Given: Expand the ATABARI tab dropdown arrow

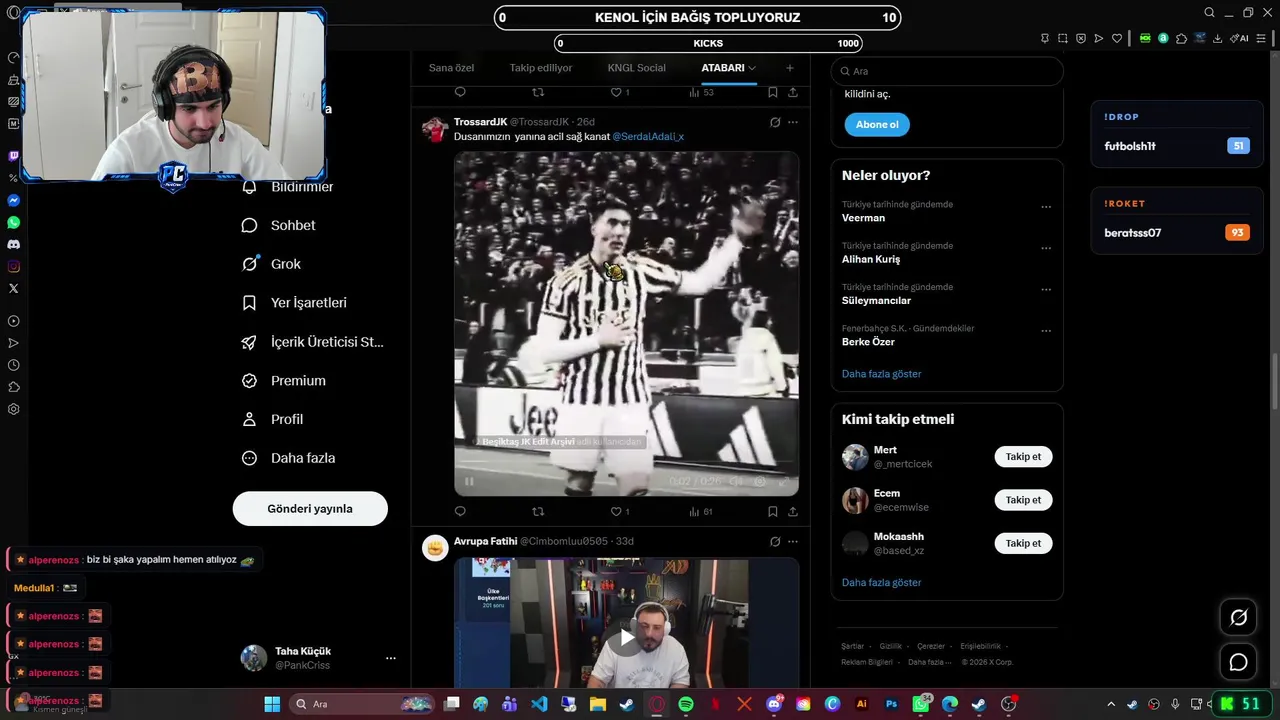Looking at the screenshot, I should coord(752,68).
